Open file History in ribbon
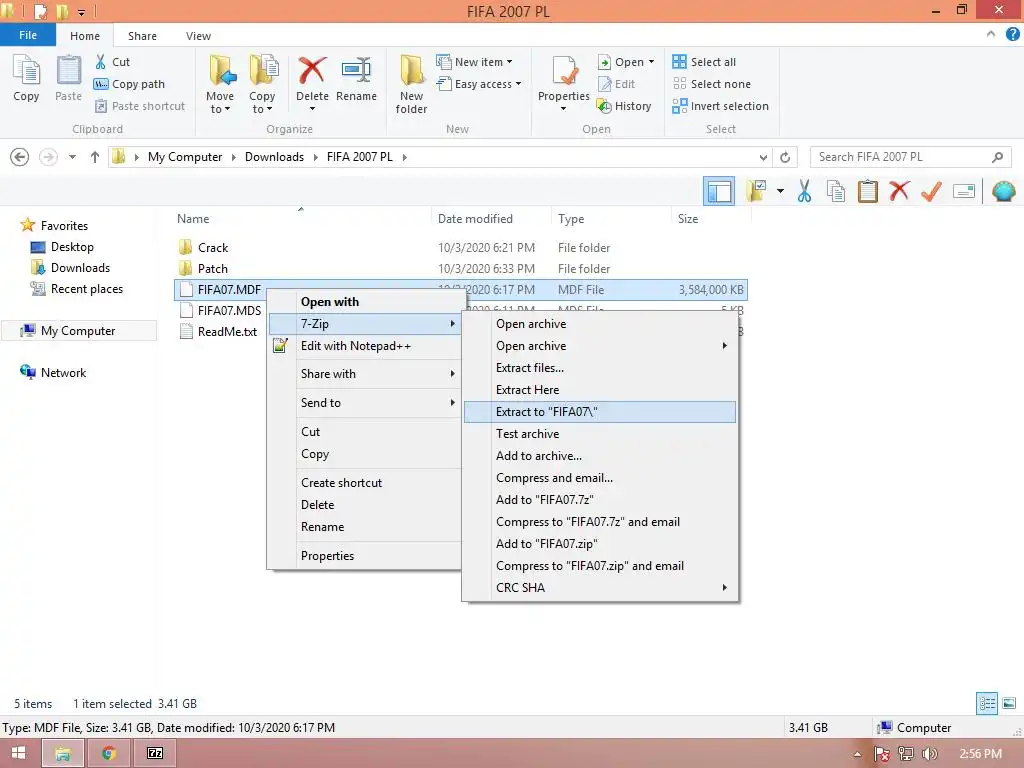The image size is (1024, 768). 624,106
